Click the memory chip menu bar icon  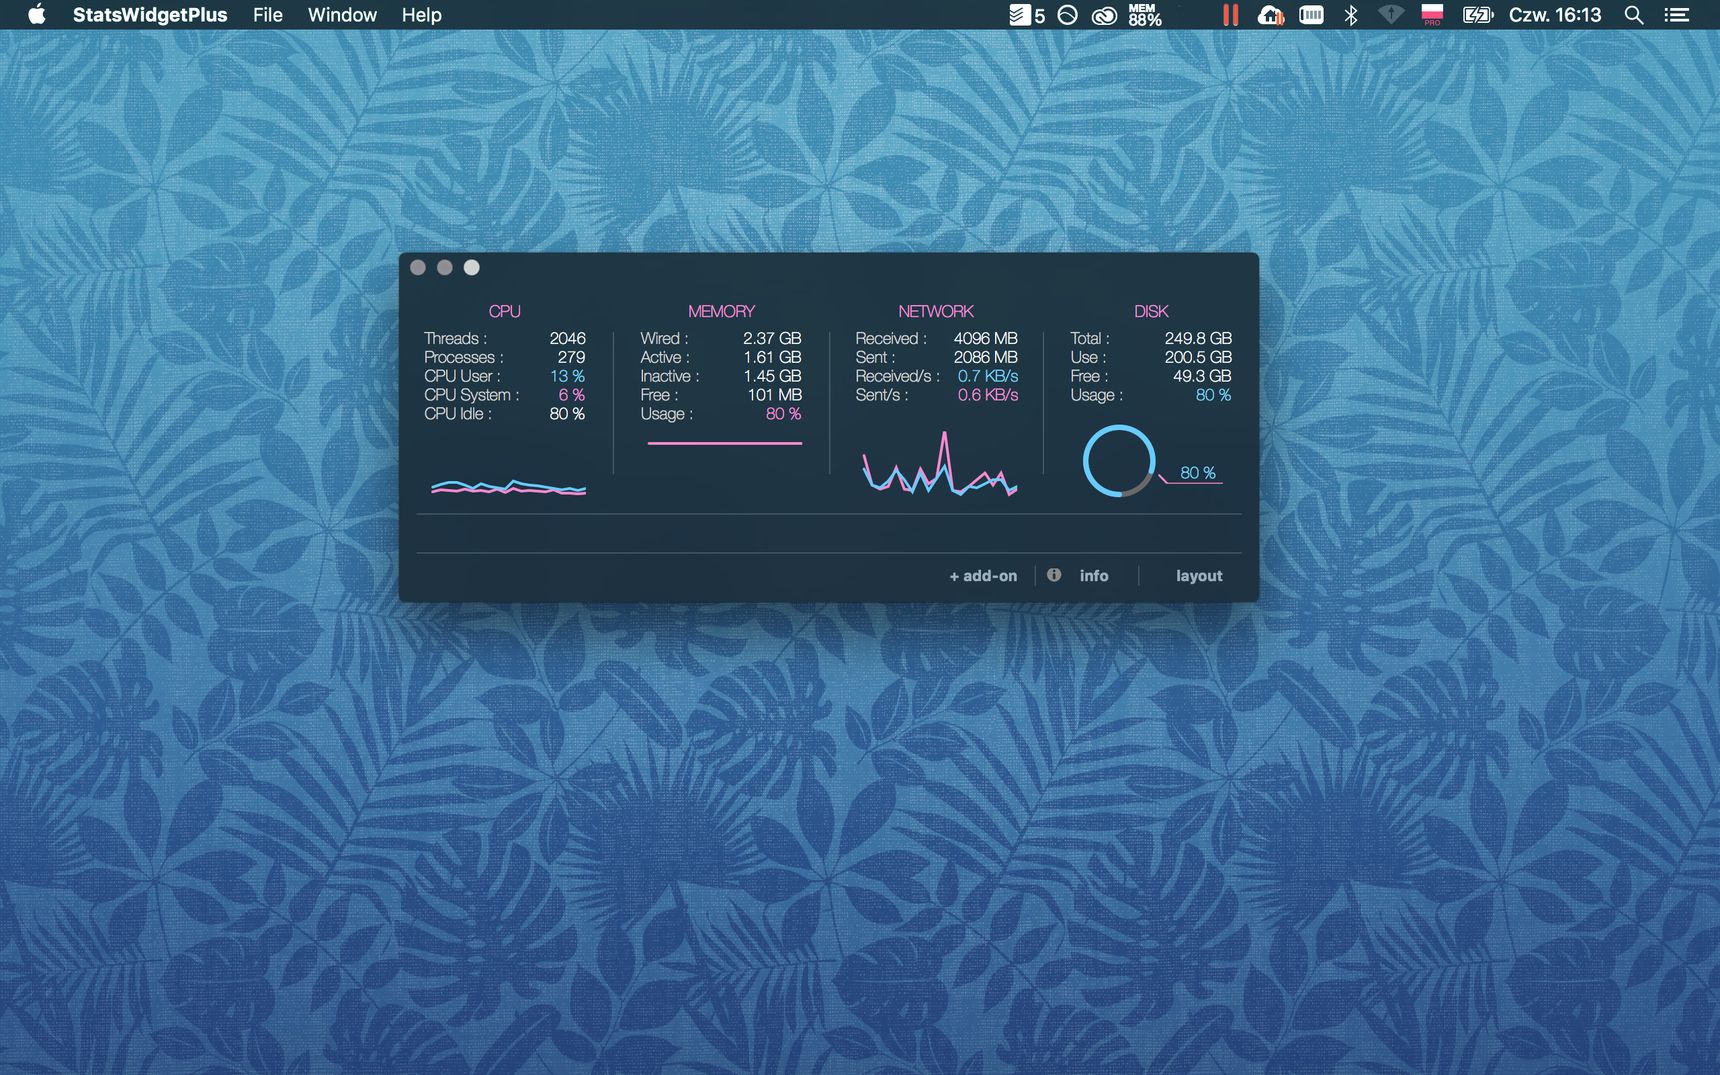pos(1311,15)
